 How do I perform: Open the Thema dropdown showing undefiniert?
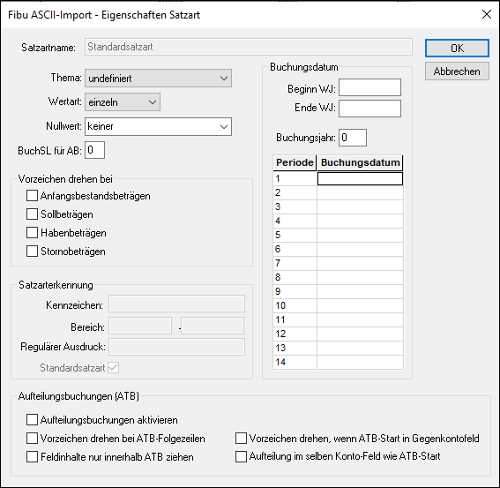coord(158,78)
